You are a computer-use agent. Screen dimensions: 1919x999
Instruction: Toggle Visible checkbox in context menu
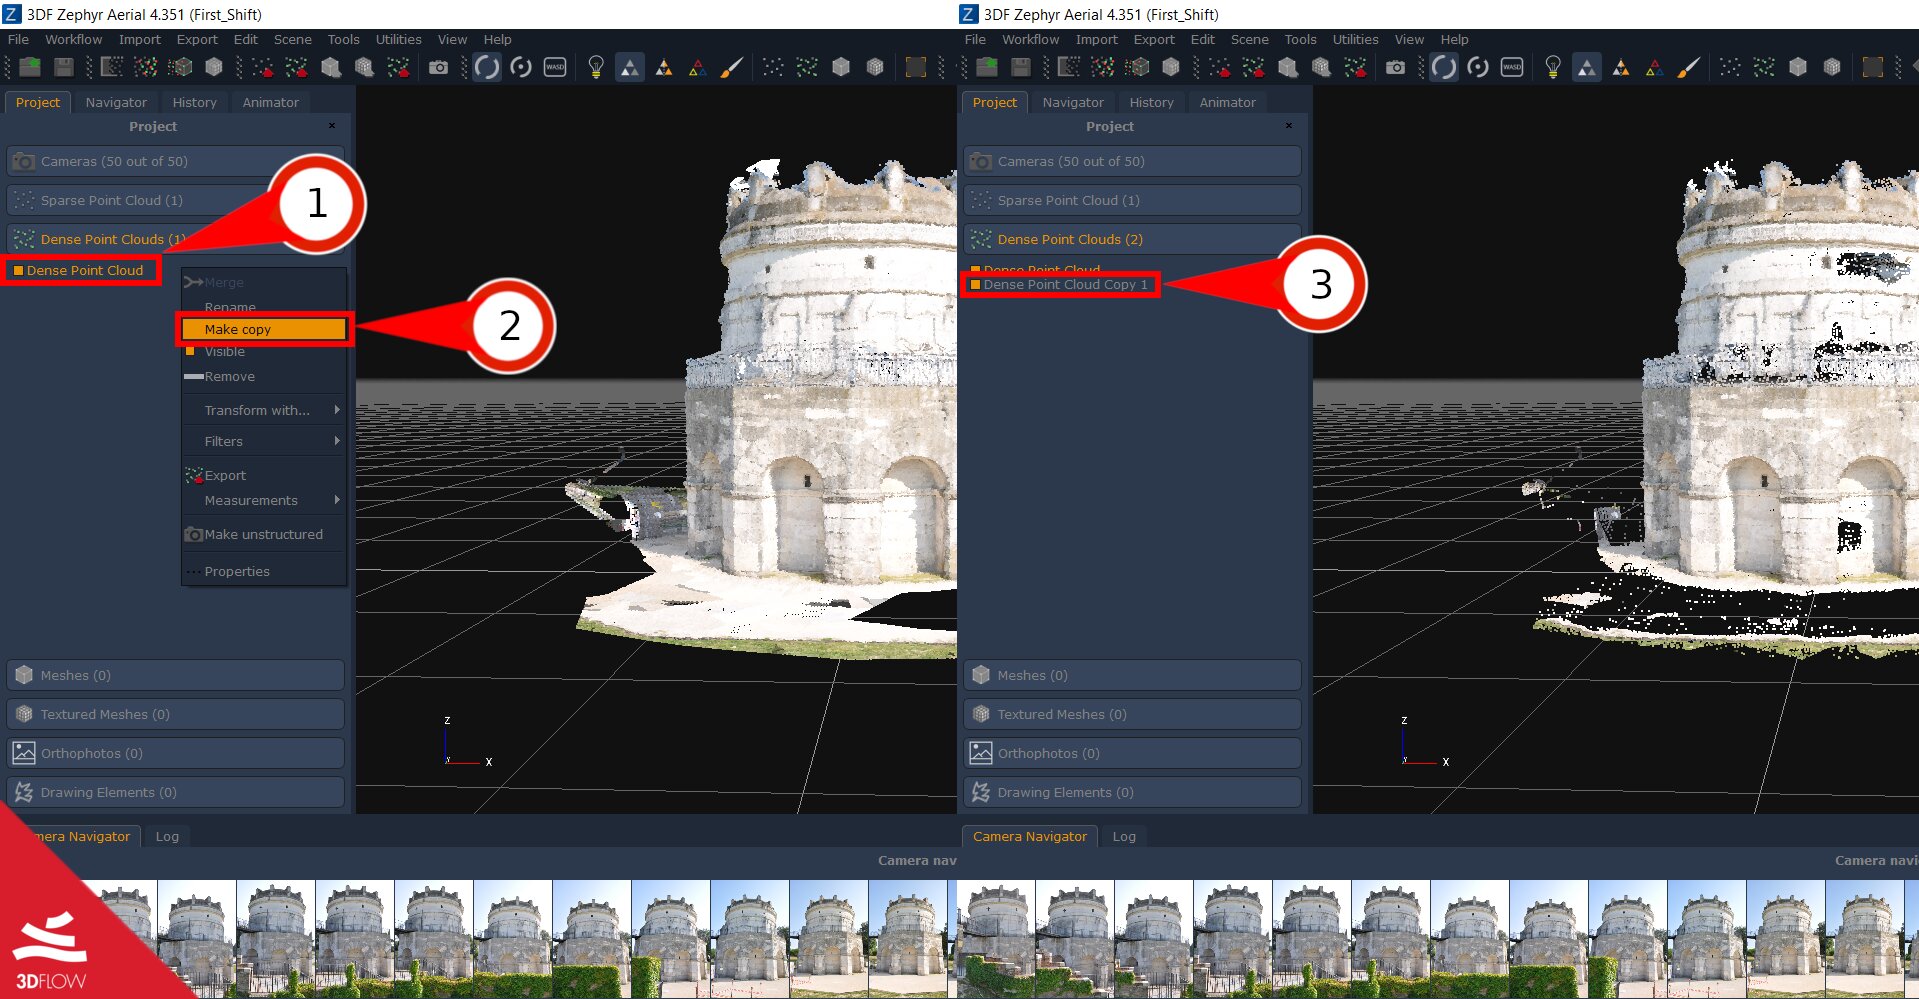190,351
